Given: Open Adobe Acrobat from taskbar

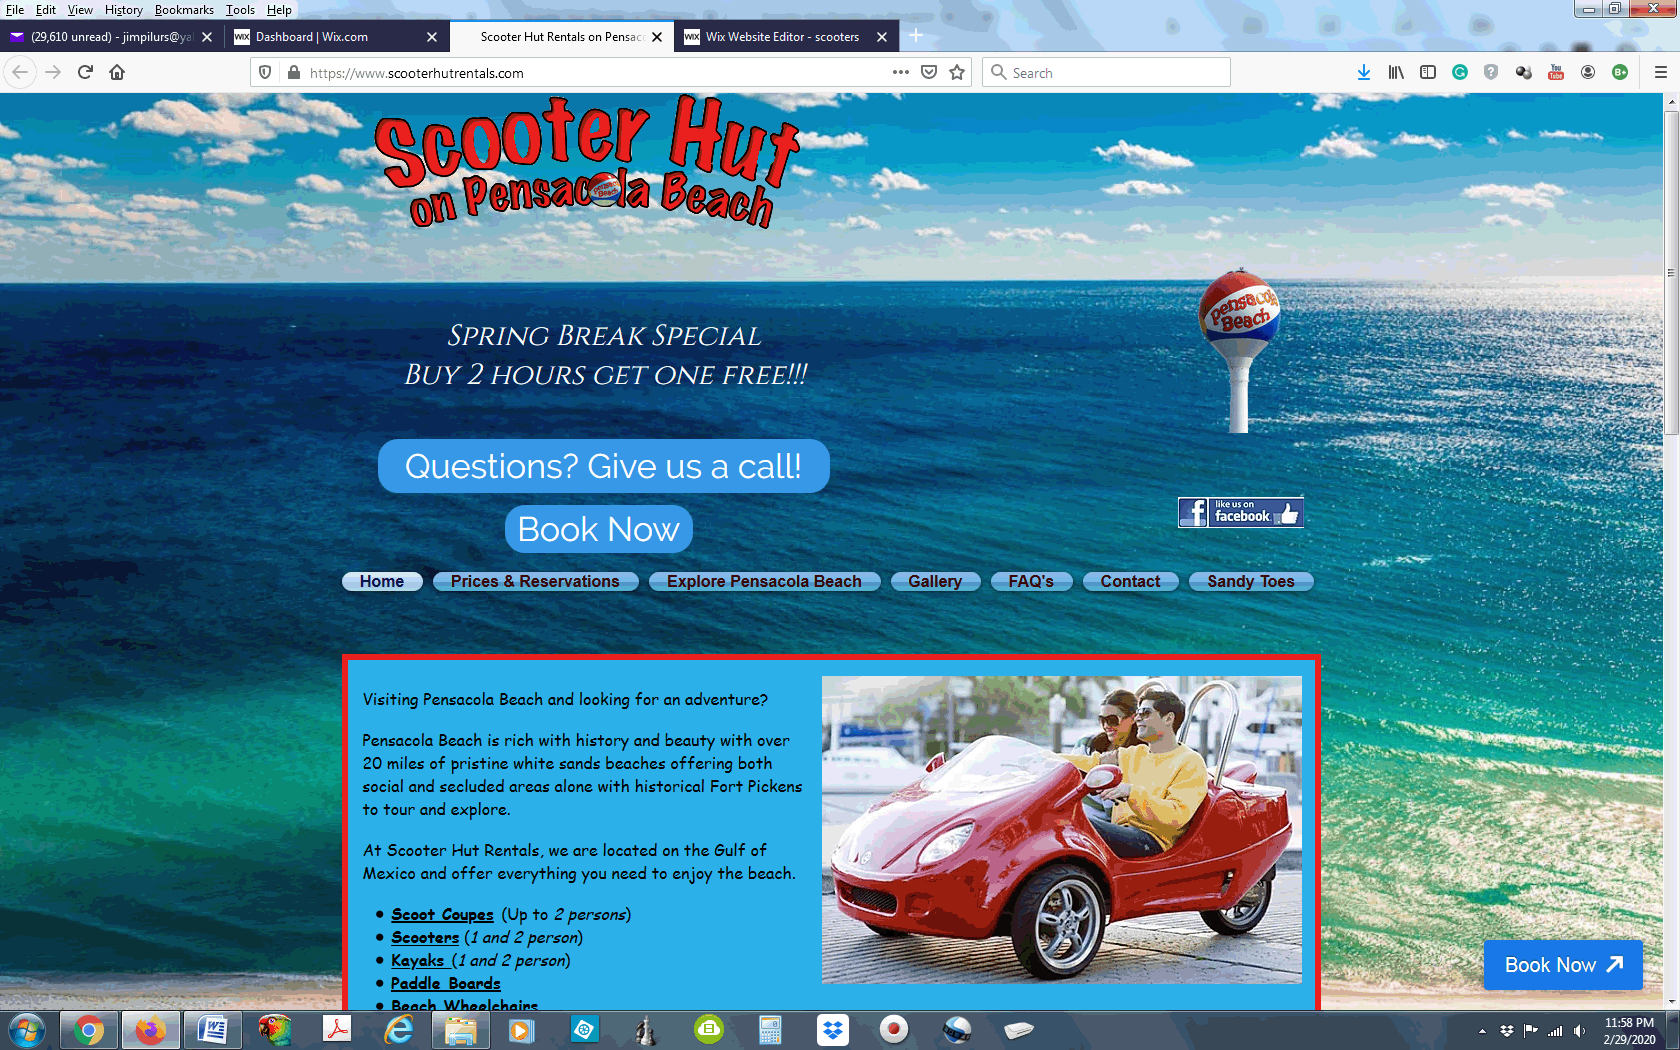Looking at the screenshot, I should point(337,1029).
